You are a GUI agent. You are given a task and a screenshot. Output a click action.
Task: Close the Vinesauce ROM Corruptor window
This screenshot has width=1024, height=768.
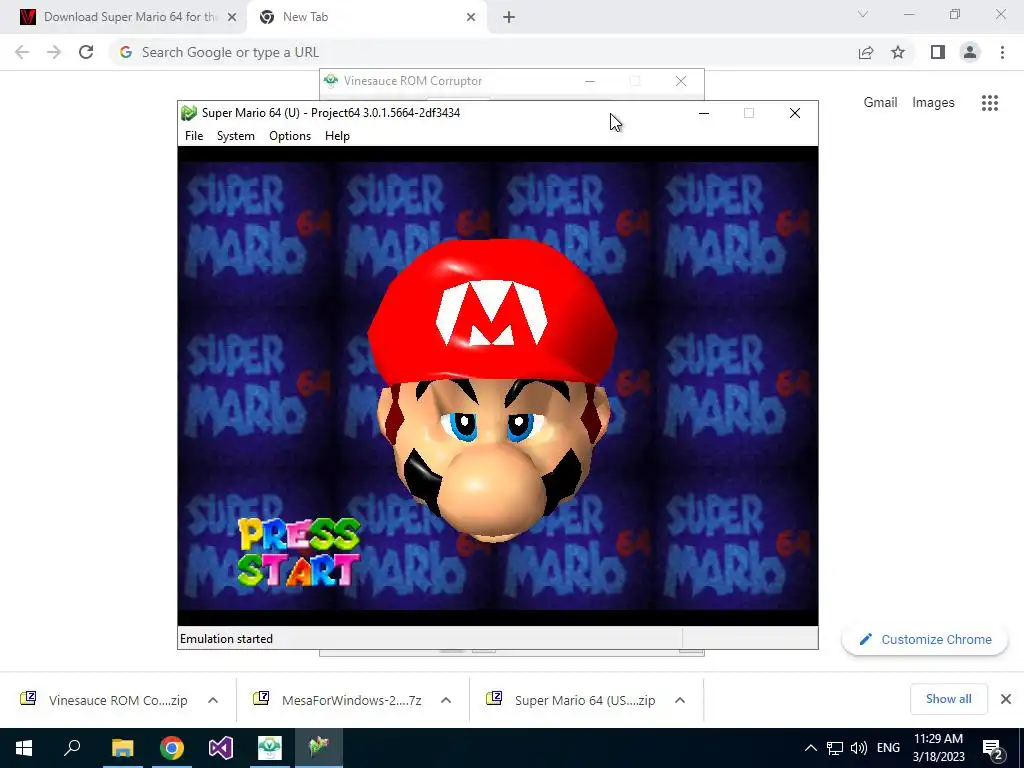point(680,81)
